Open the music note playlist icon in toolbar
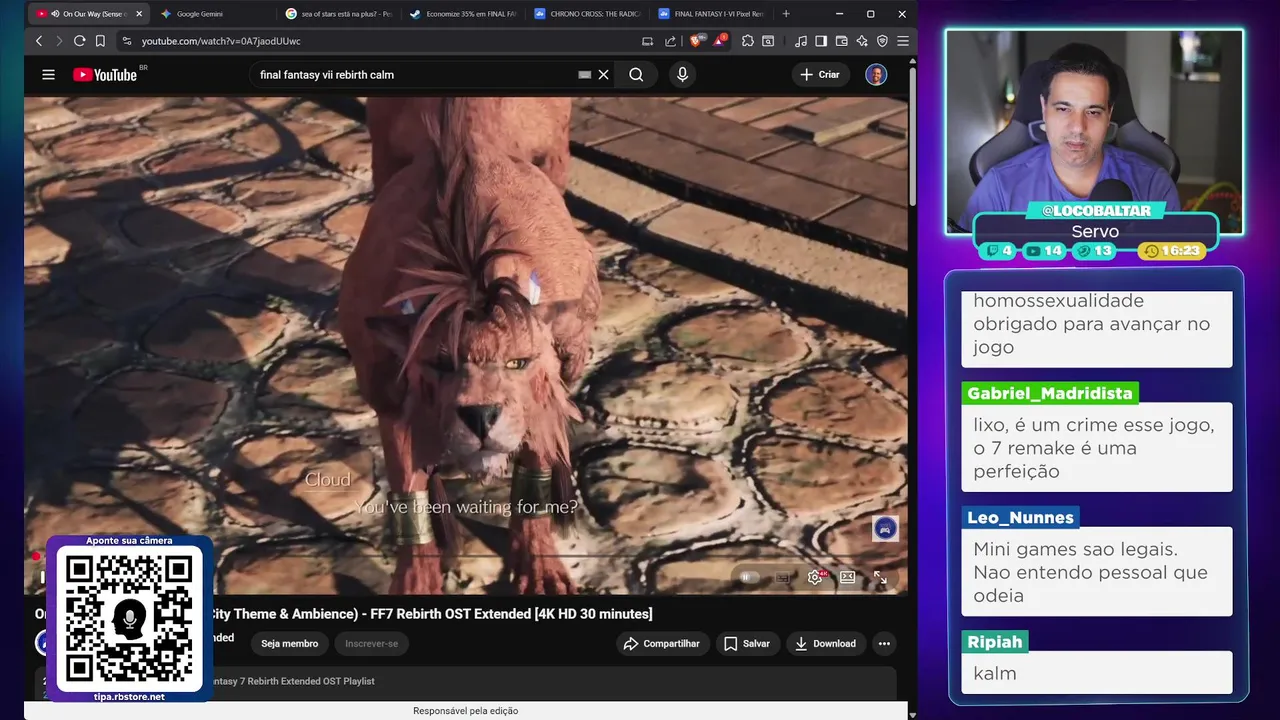Image resolution: width=1280 pixels, height=720 pixels. coord(800,41)
